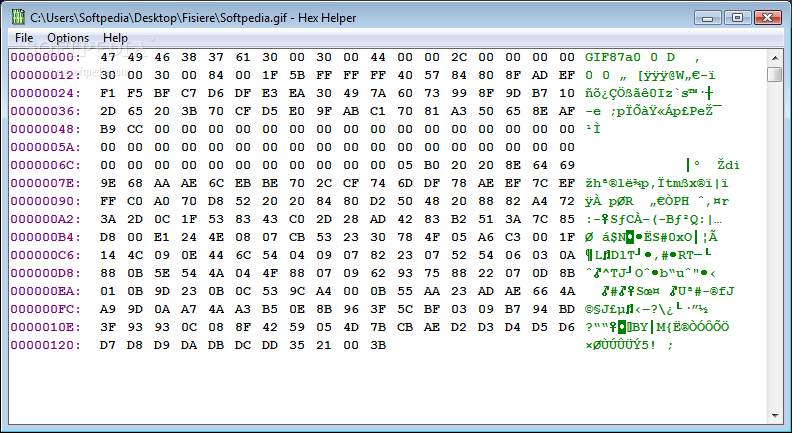Click the scrollbar up arrow
The image size is (792, 433).
pos(775,57)
